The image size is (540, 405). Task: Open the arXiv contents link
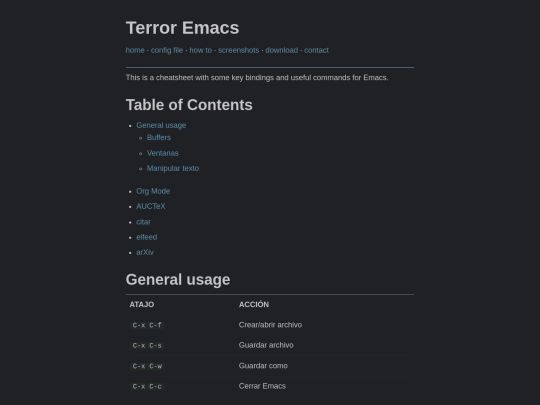pos(145,252)
